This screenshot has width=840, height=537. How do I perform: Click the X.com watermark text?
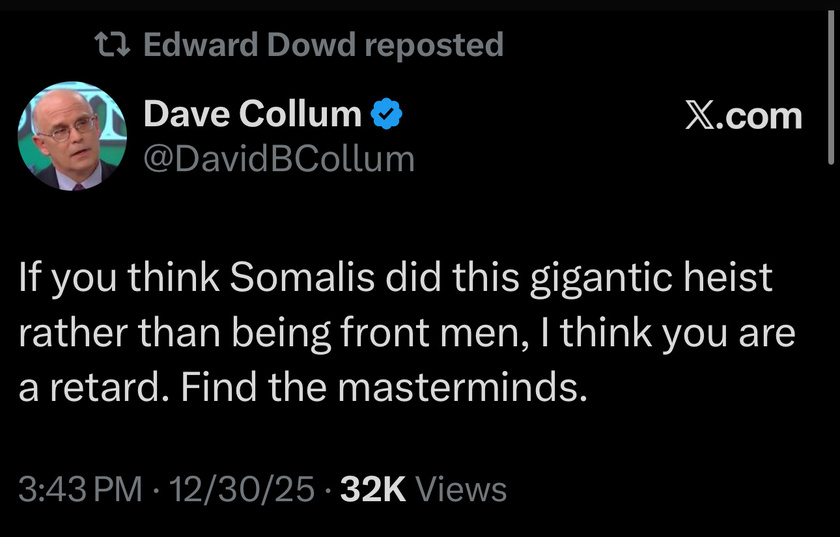(744, 116)
